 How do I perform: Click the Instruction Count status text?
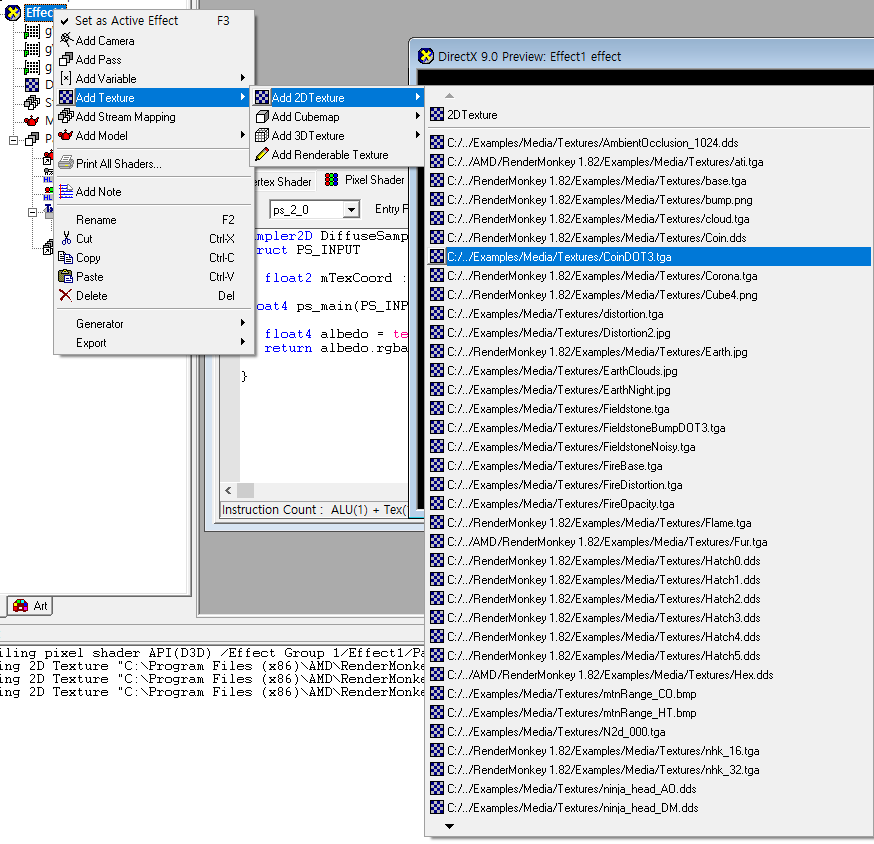(315, 510)
